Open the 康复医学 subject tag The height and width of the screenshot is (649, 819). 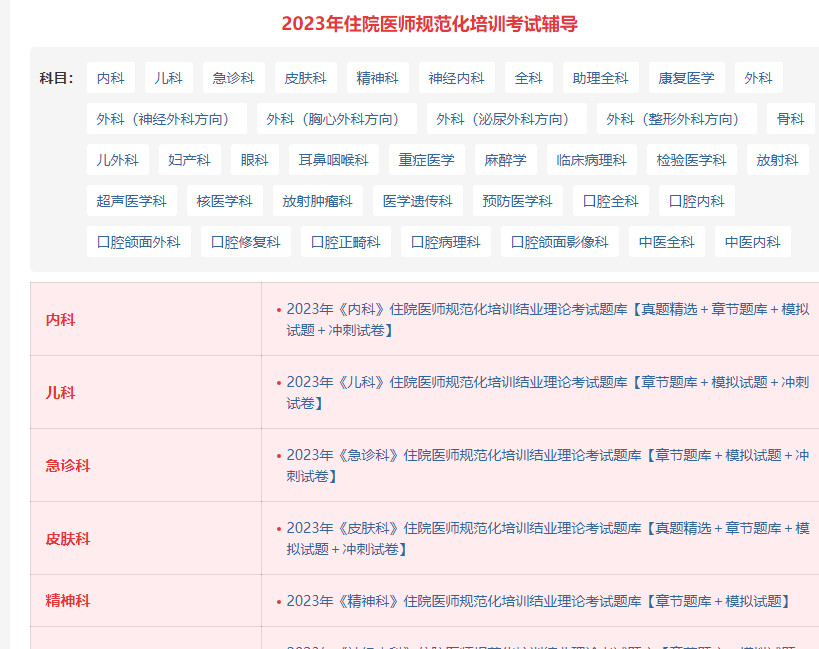(686, 78)
